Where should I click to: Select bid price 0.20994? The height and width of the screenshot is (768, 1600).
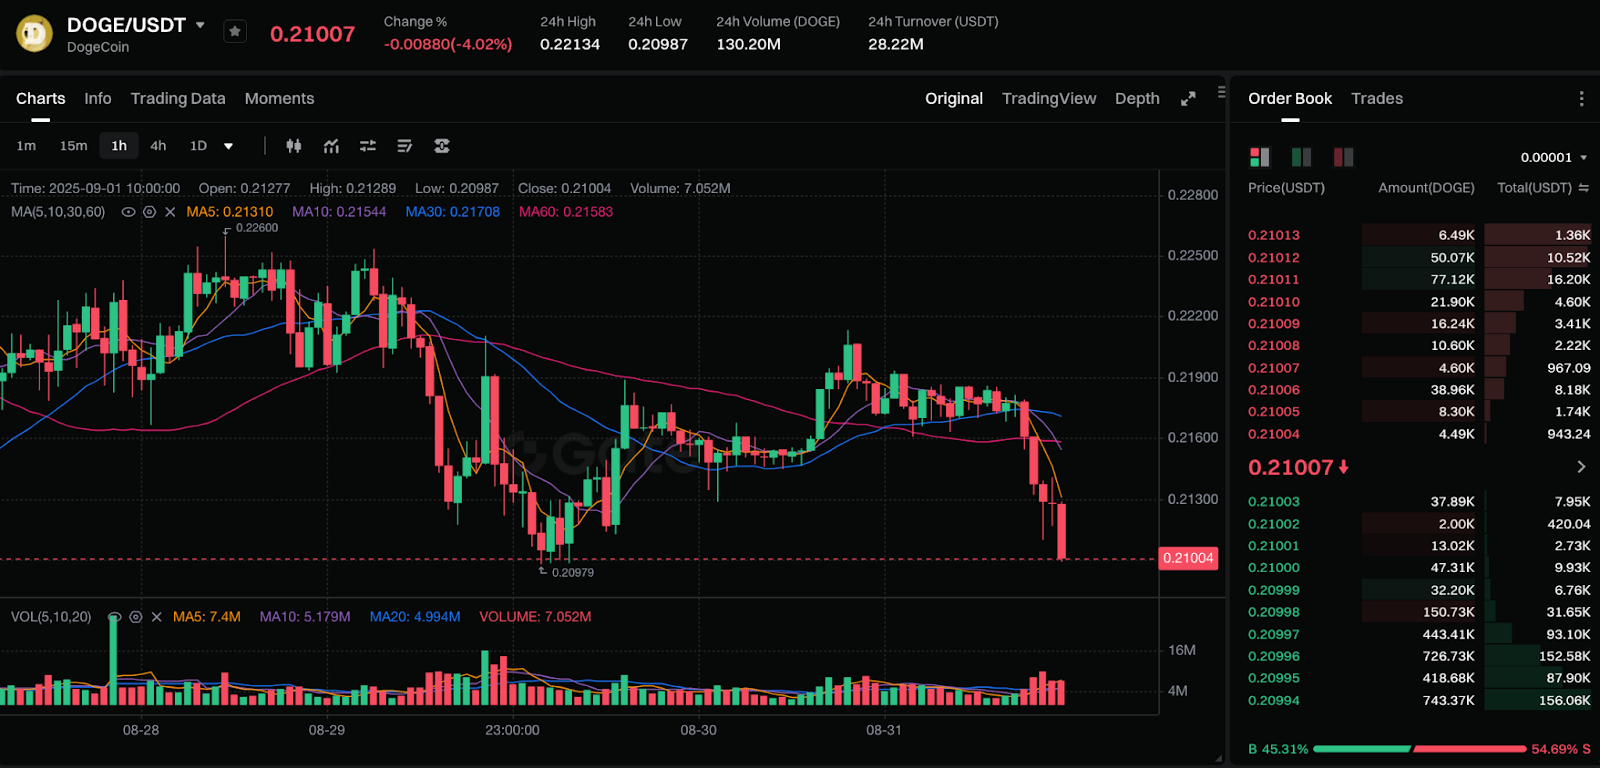click(1274, 701)
